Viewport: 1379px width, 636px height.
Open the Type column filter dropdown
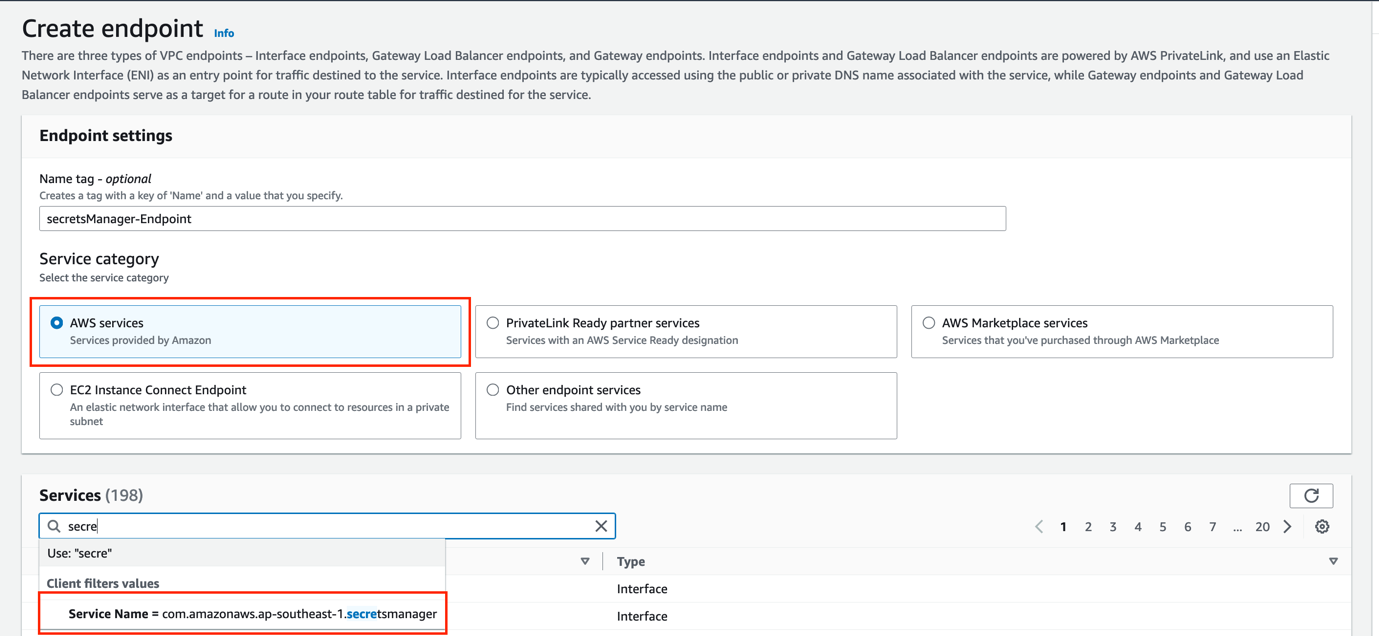(x=1333, y=561)
